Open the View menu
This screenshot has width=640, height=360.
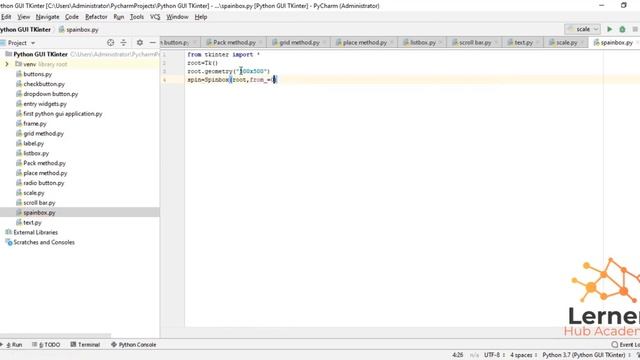(24, 17)
